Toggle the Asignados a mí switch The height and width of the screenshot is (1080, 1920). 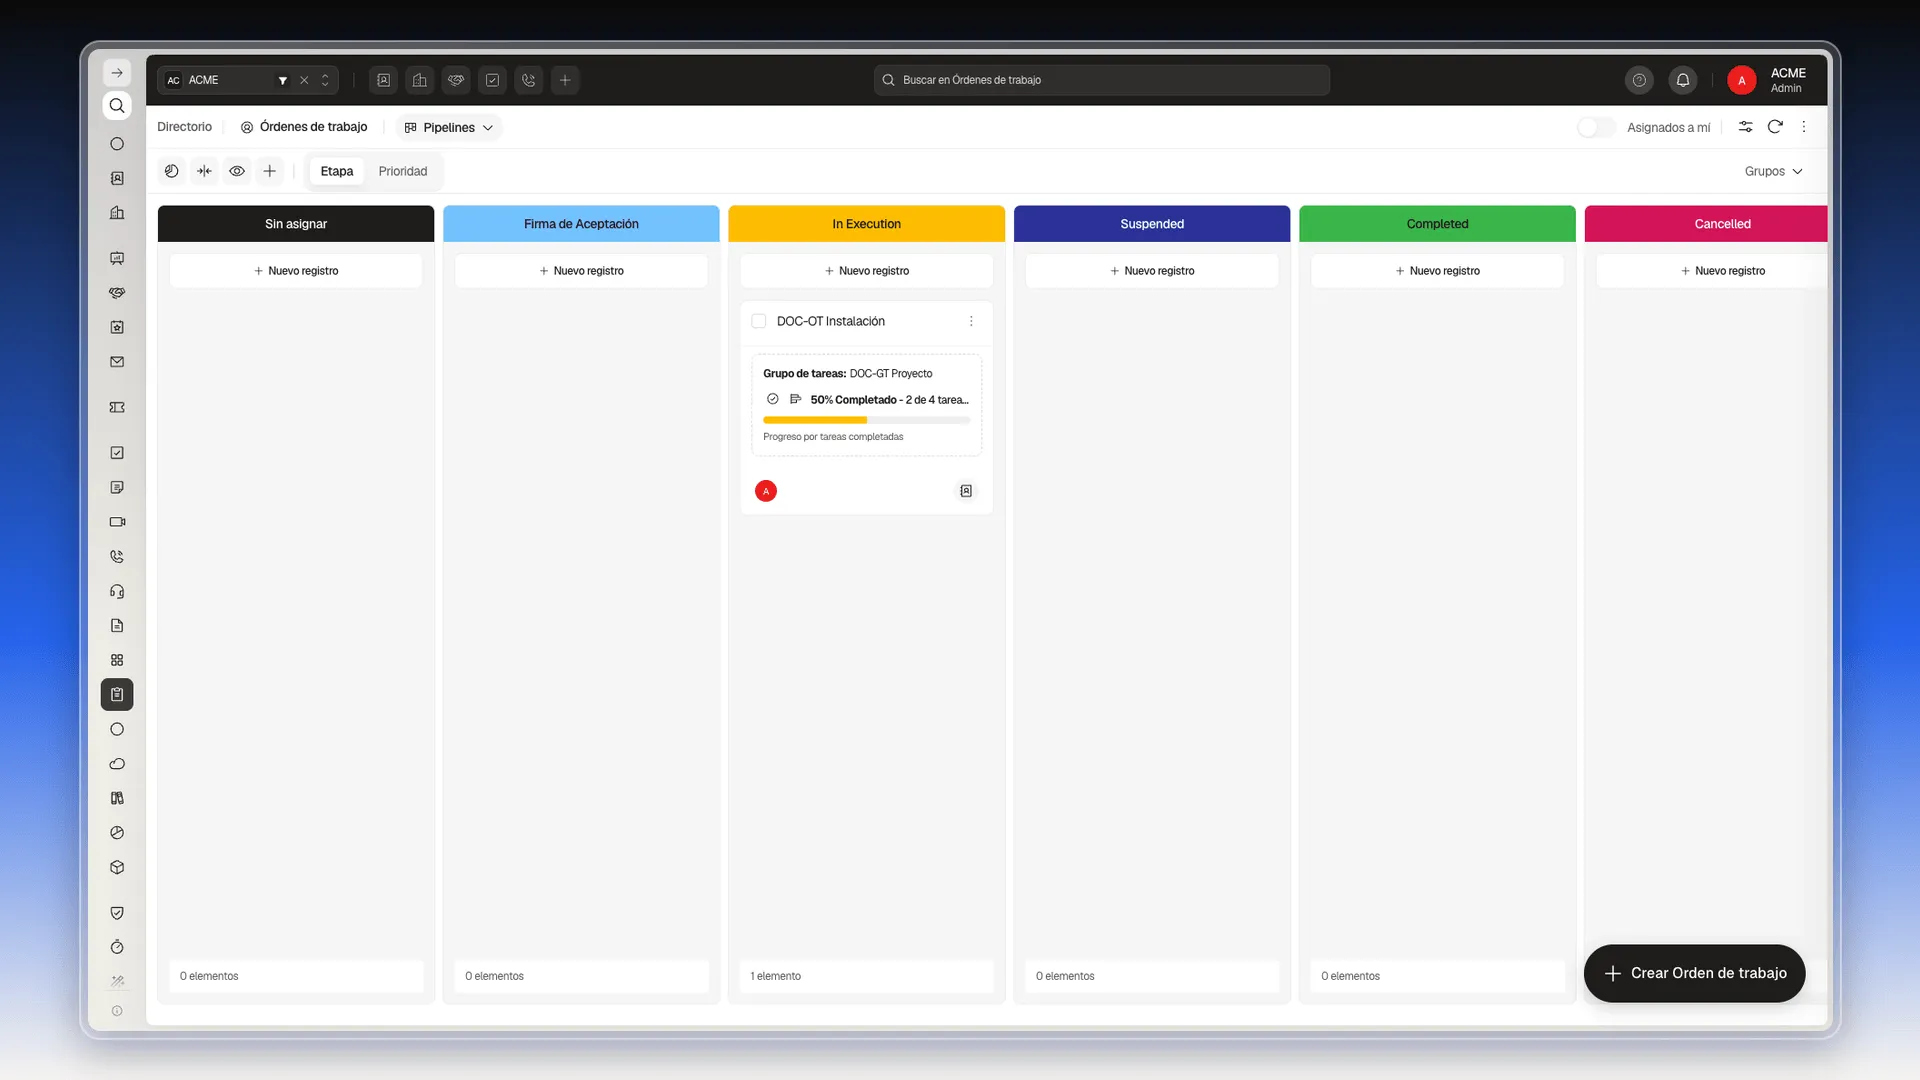coord(1596,127)
